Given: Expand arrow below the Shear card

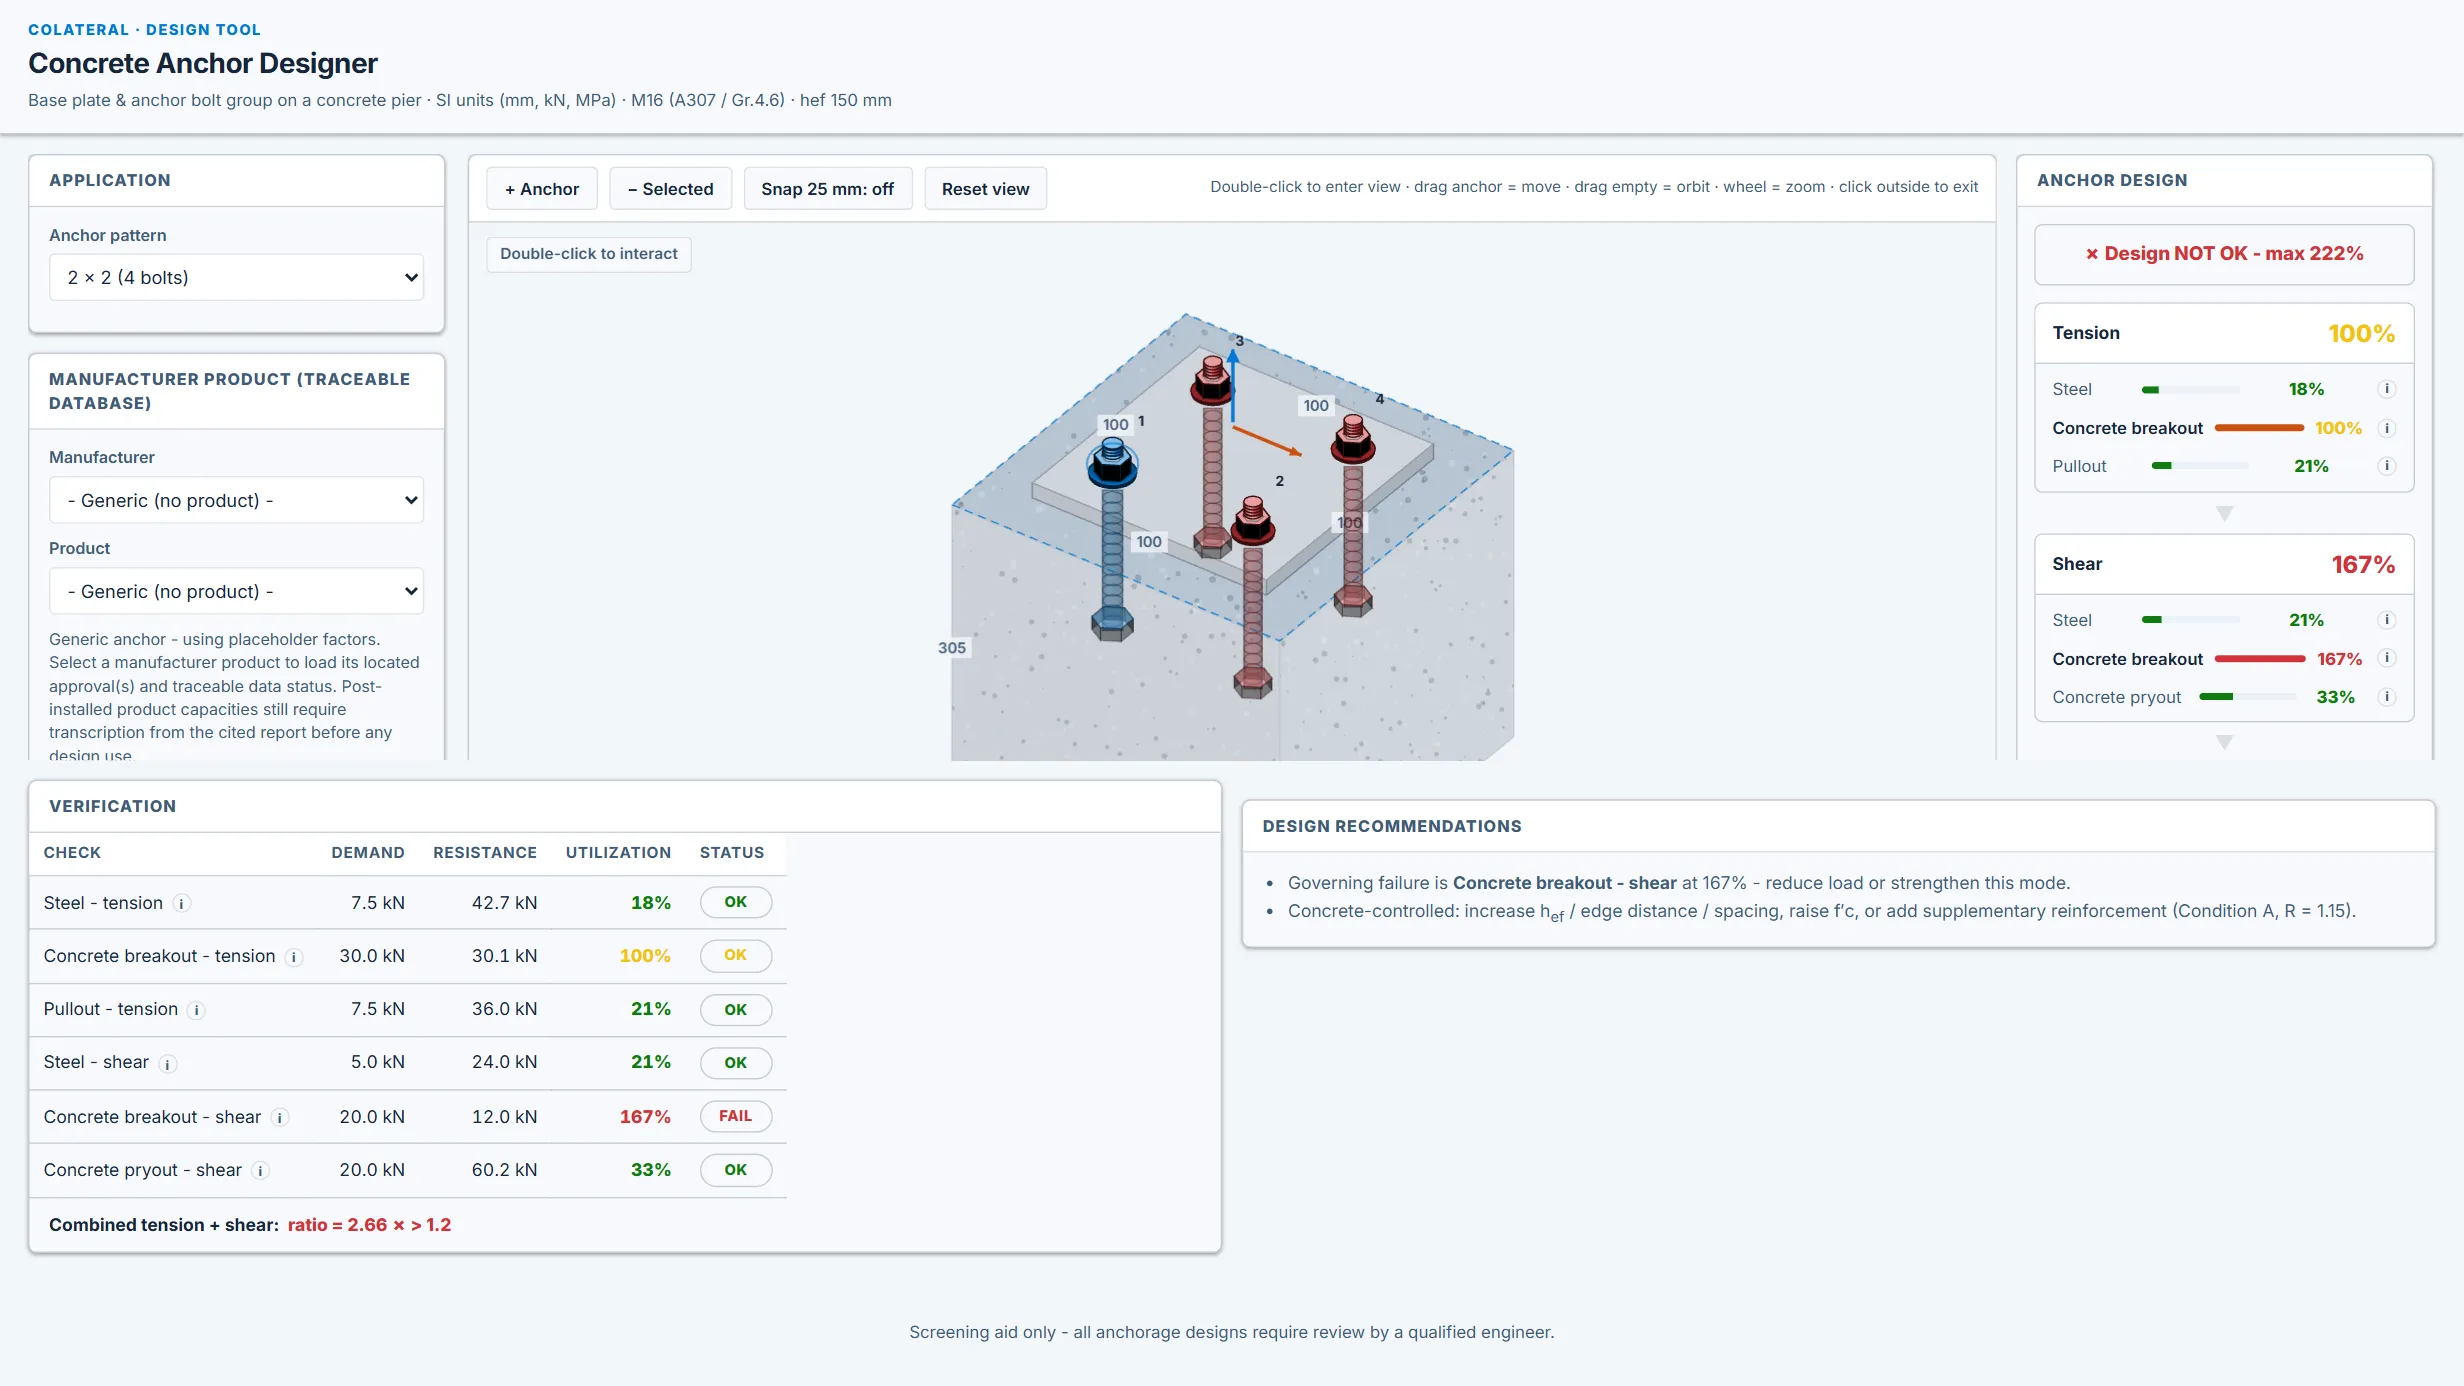Looking at the screenshot, I should (2224, 742).
